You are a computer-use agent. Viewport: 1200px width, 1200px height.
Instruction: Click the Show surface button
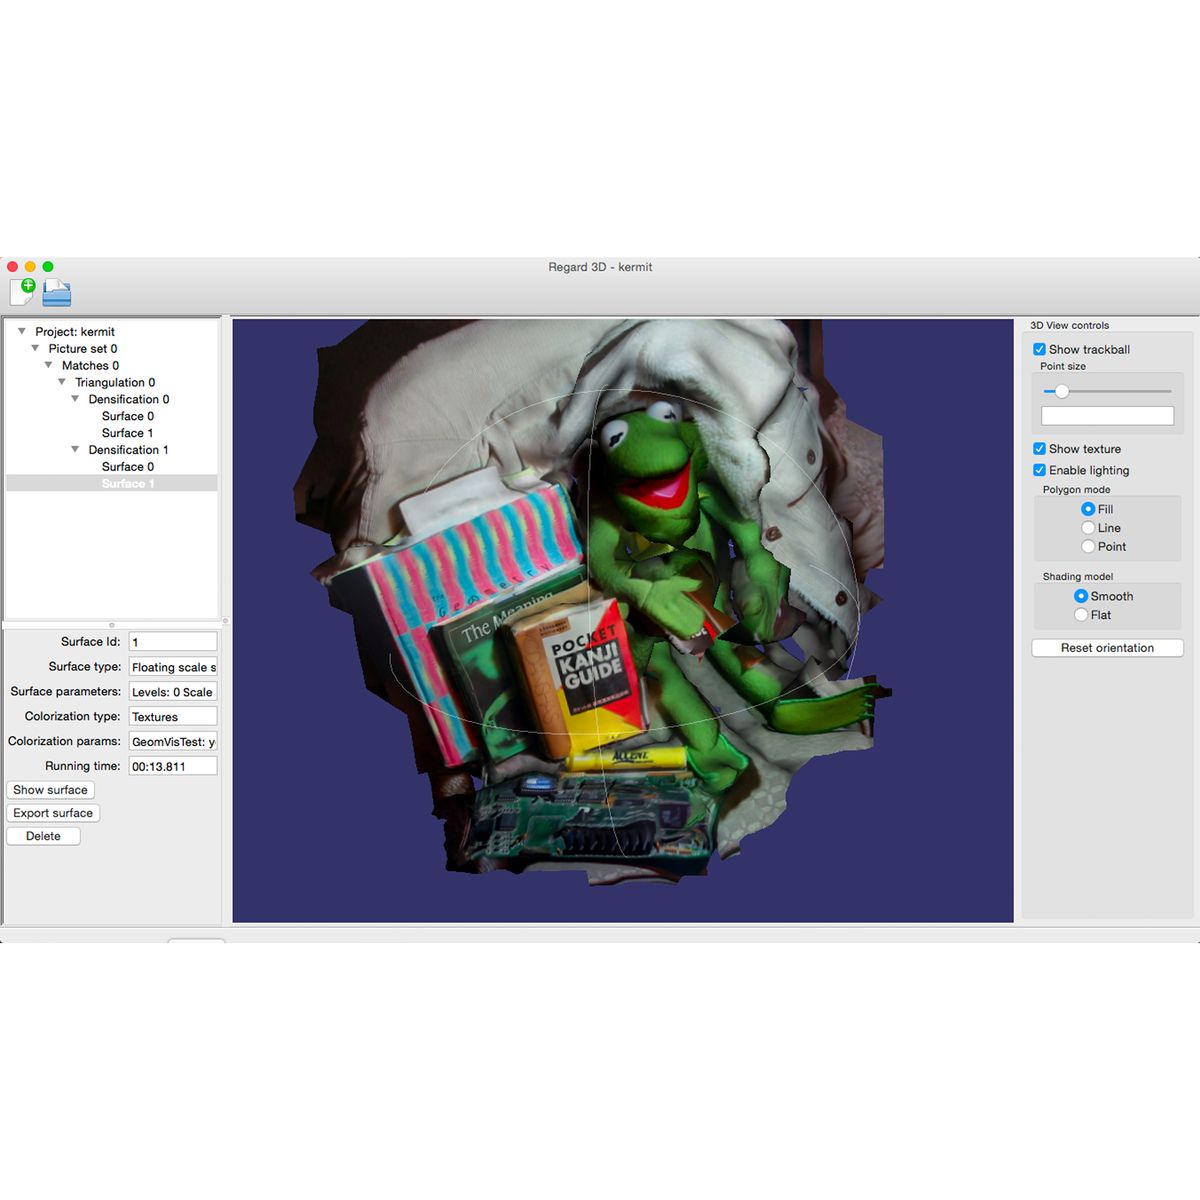50,790
